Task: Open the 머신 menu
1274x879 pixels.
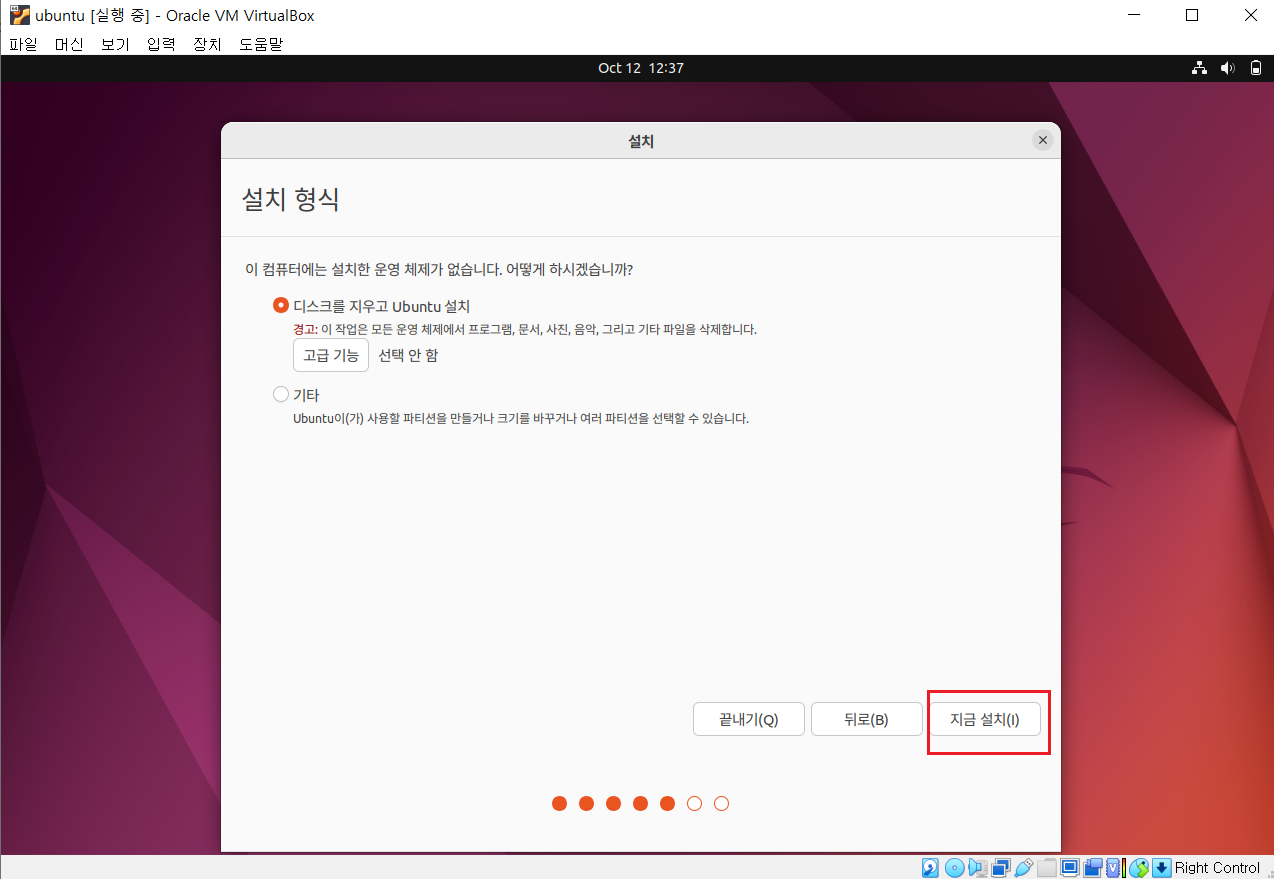Action: 69,44
